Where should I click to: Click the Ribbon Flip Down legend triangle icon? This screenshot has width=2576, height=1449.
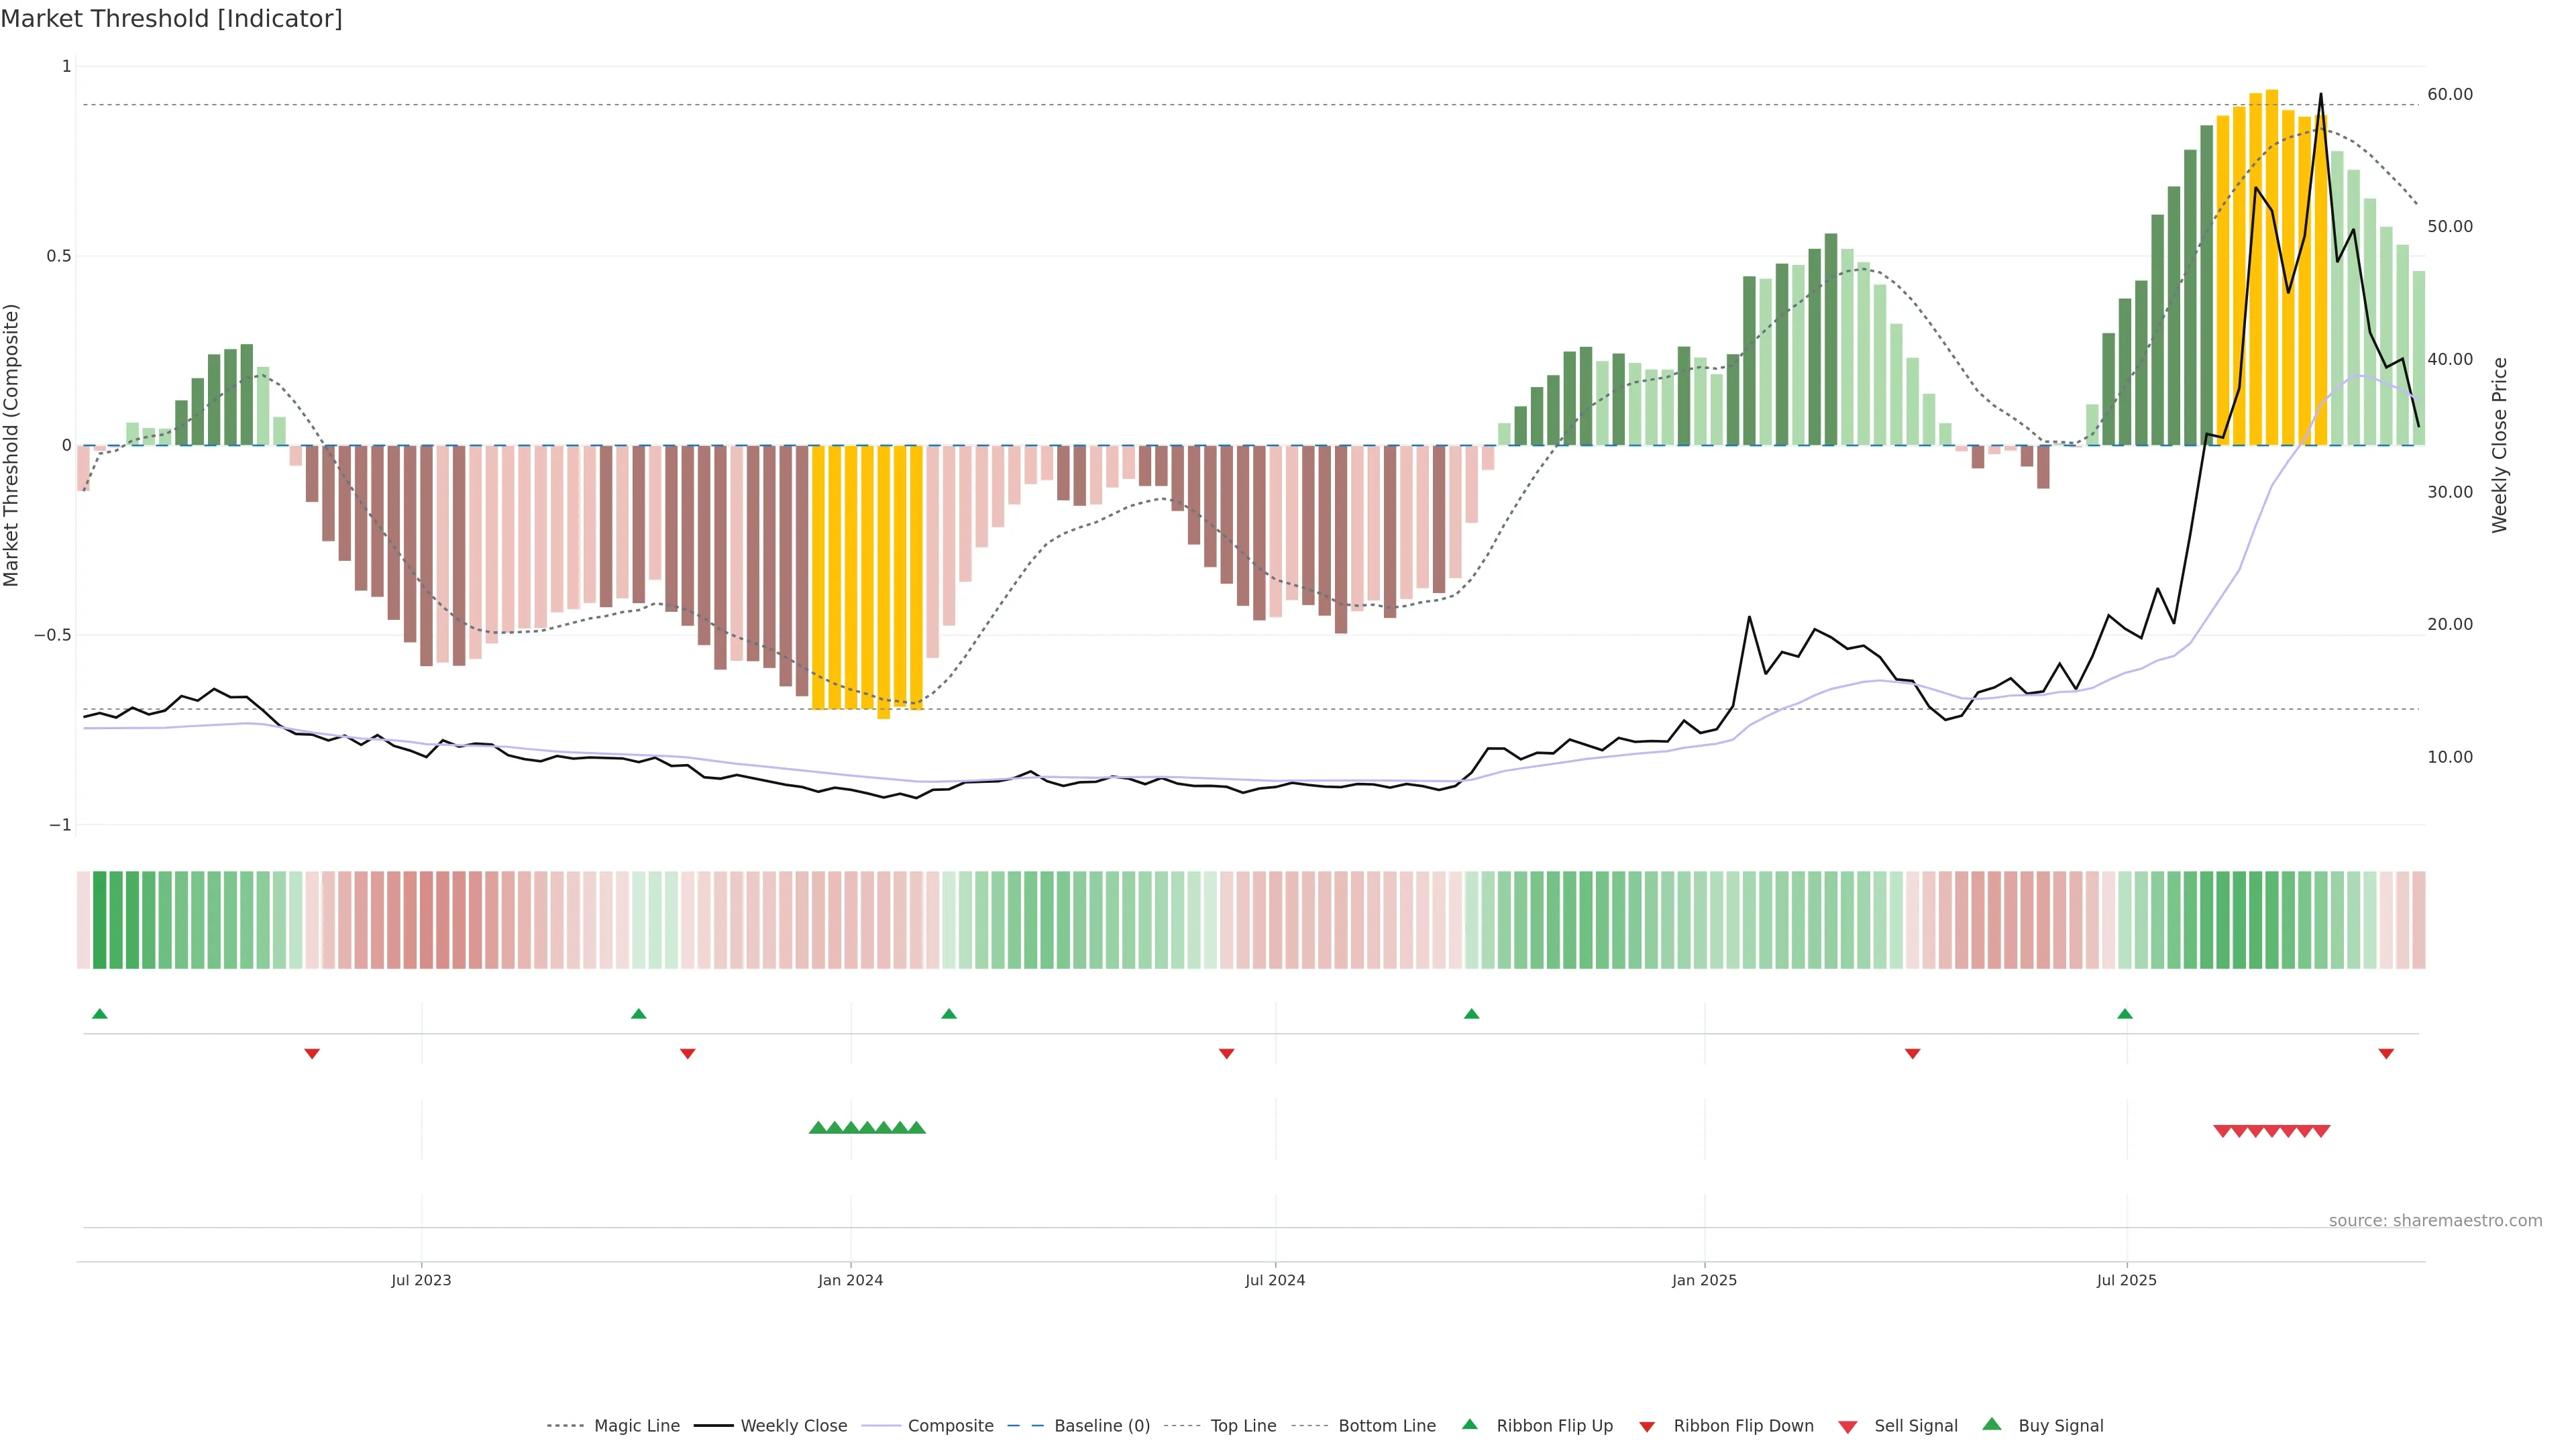[1647, 1427]
